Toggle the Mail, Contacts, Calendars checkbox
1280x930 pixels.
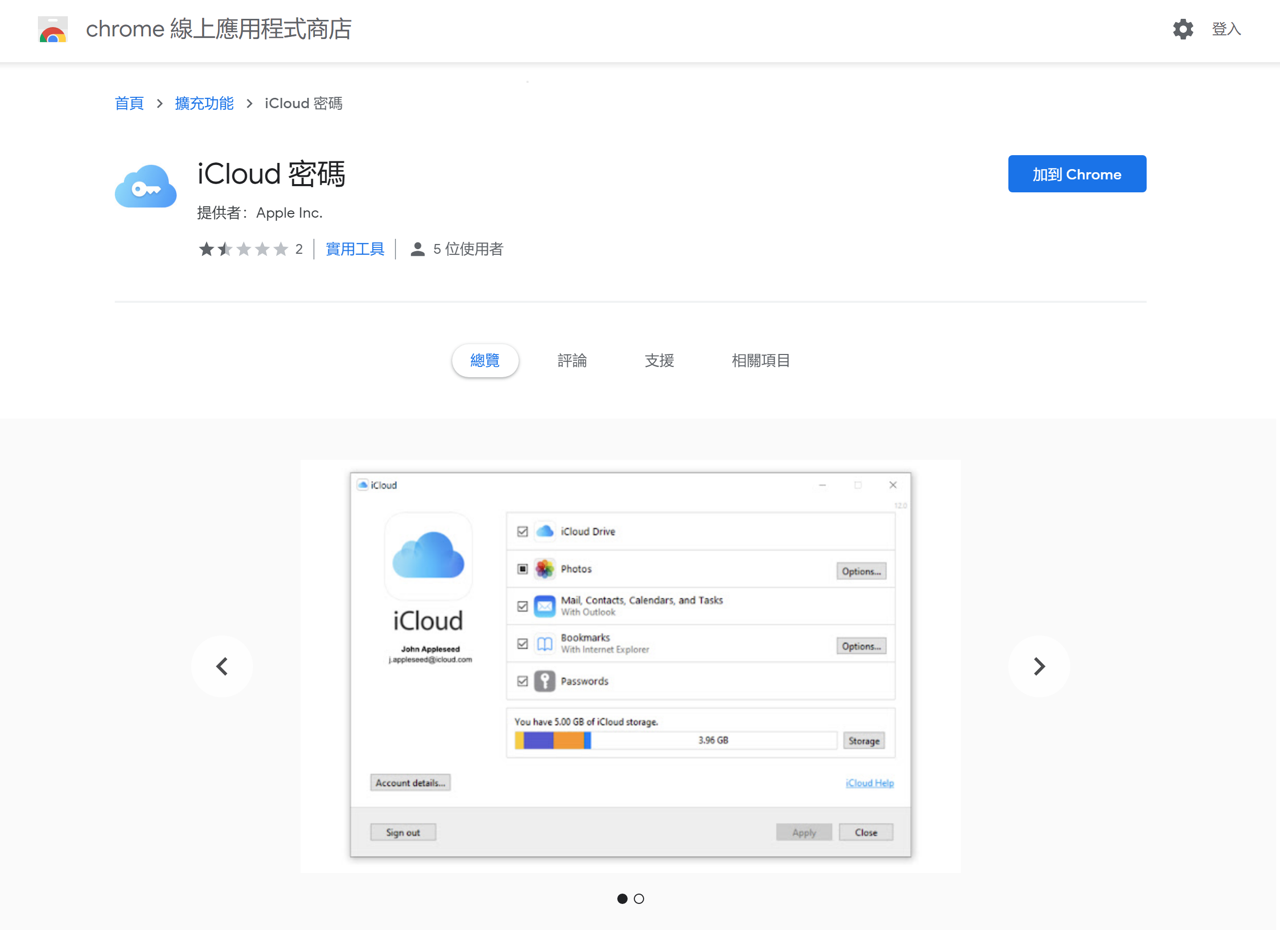click(x=522, y=606)
